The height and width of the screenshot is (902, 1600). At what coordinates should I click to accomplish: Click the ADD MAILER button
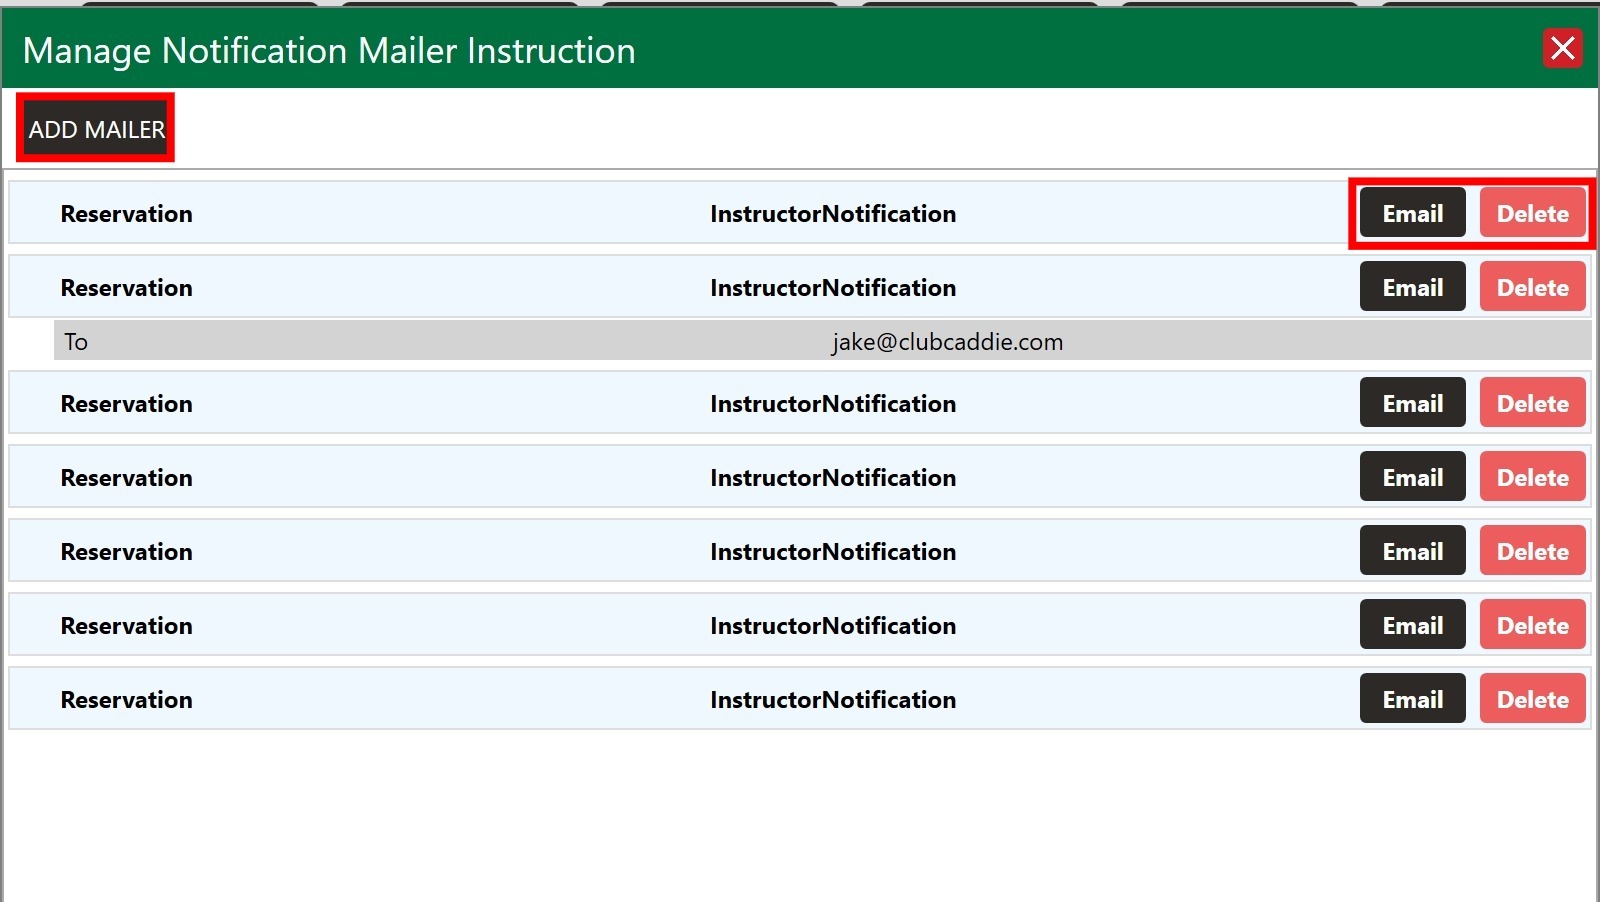96,129
